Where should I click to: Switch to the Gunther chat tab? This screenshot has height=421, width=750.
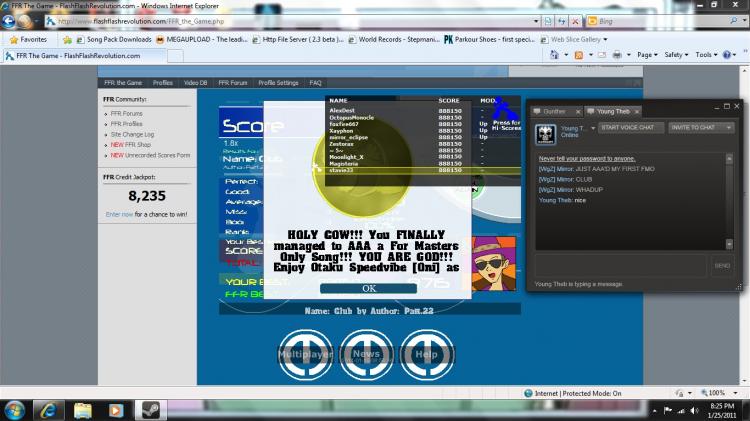[554, 111]
